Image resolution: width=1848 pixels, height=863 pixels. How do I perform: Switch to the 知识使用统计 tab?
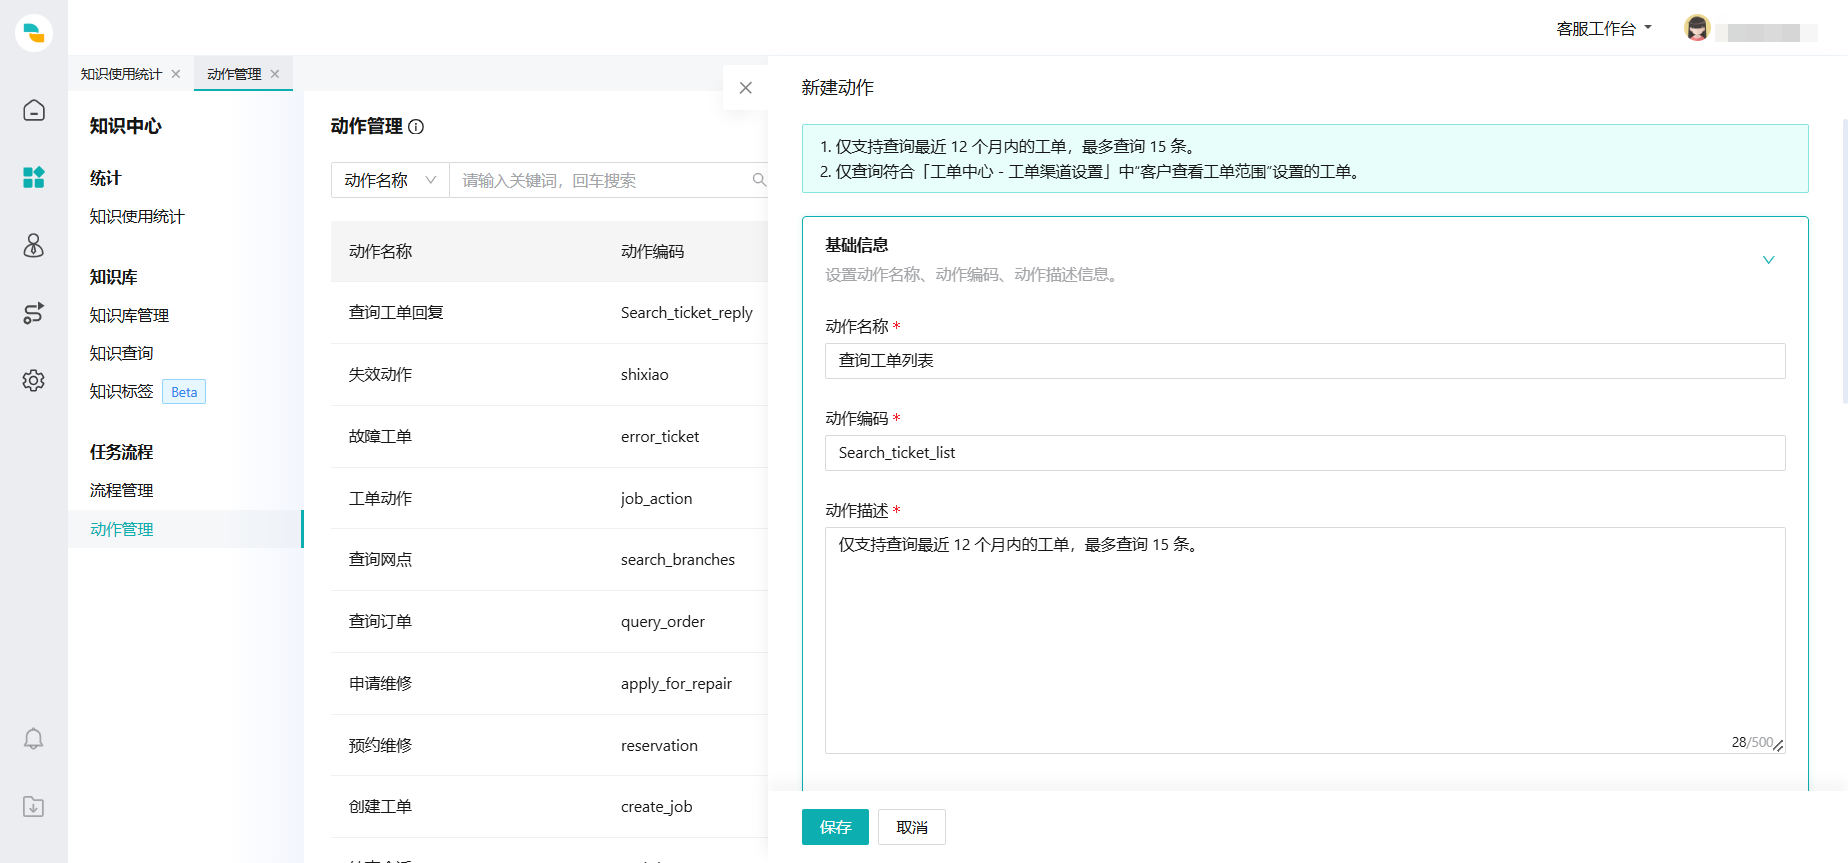121,74
